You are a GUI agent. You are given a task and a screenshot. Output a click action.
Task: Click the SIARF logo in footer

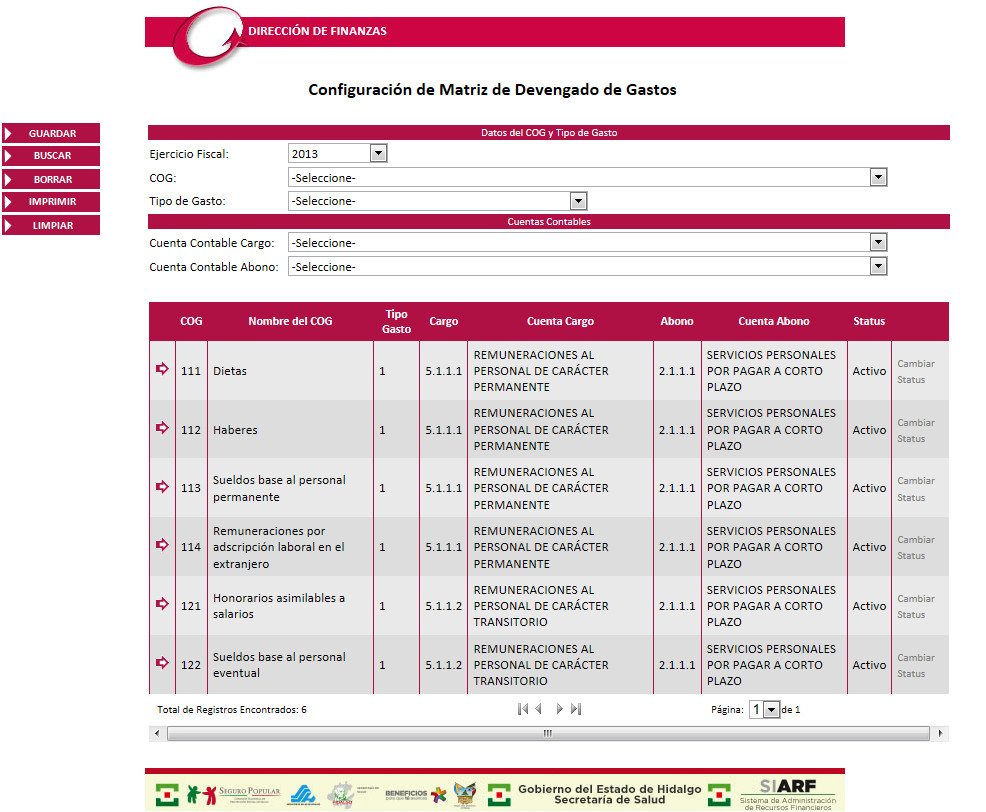(x=787, y=794)
